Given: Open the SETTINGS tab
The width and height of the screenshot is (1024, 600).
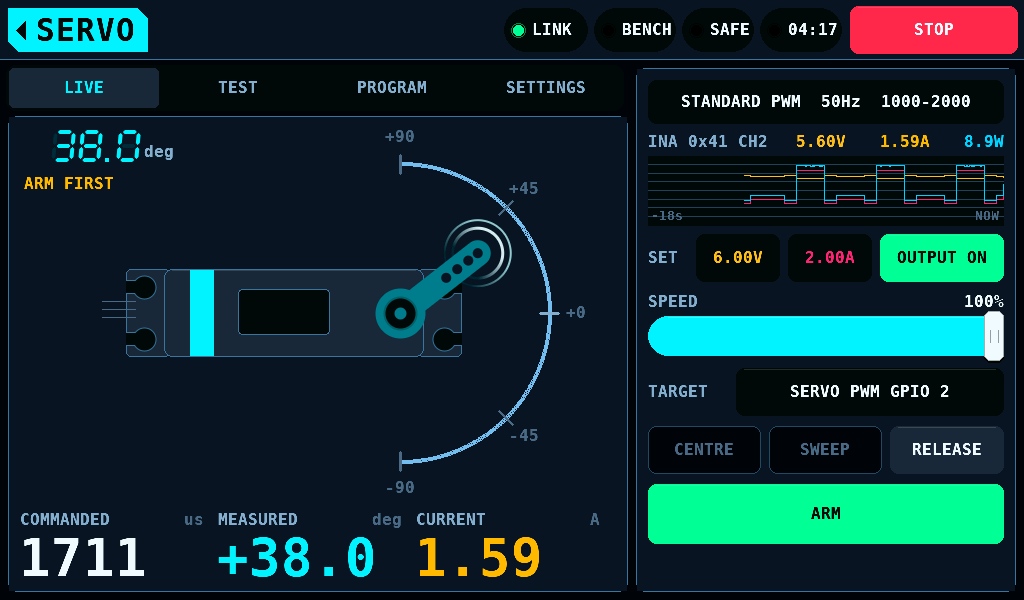Looking at the screenshot, I should (x=546, y=87).
